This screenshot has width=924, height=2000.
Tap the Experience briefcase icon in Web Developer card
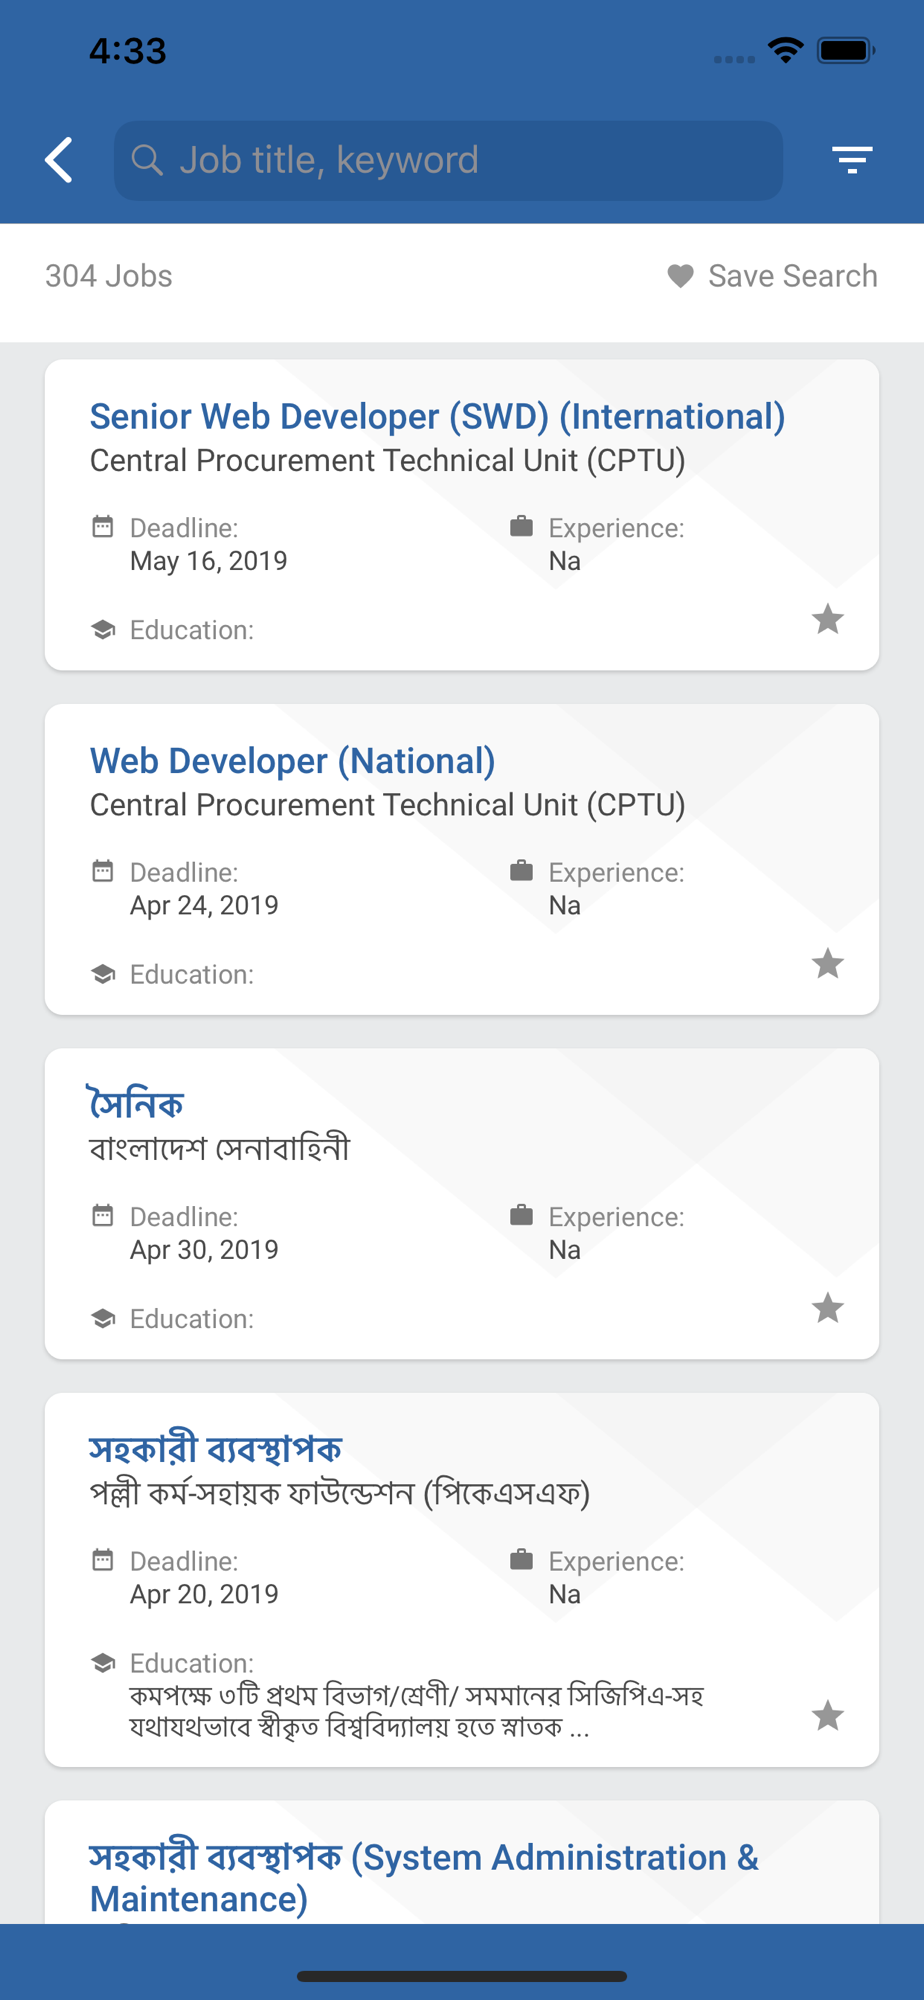click(521, 870)
